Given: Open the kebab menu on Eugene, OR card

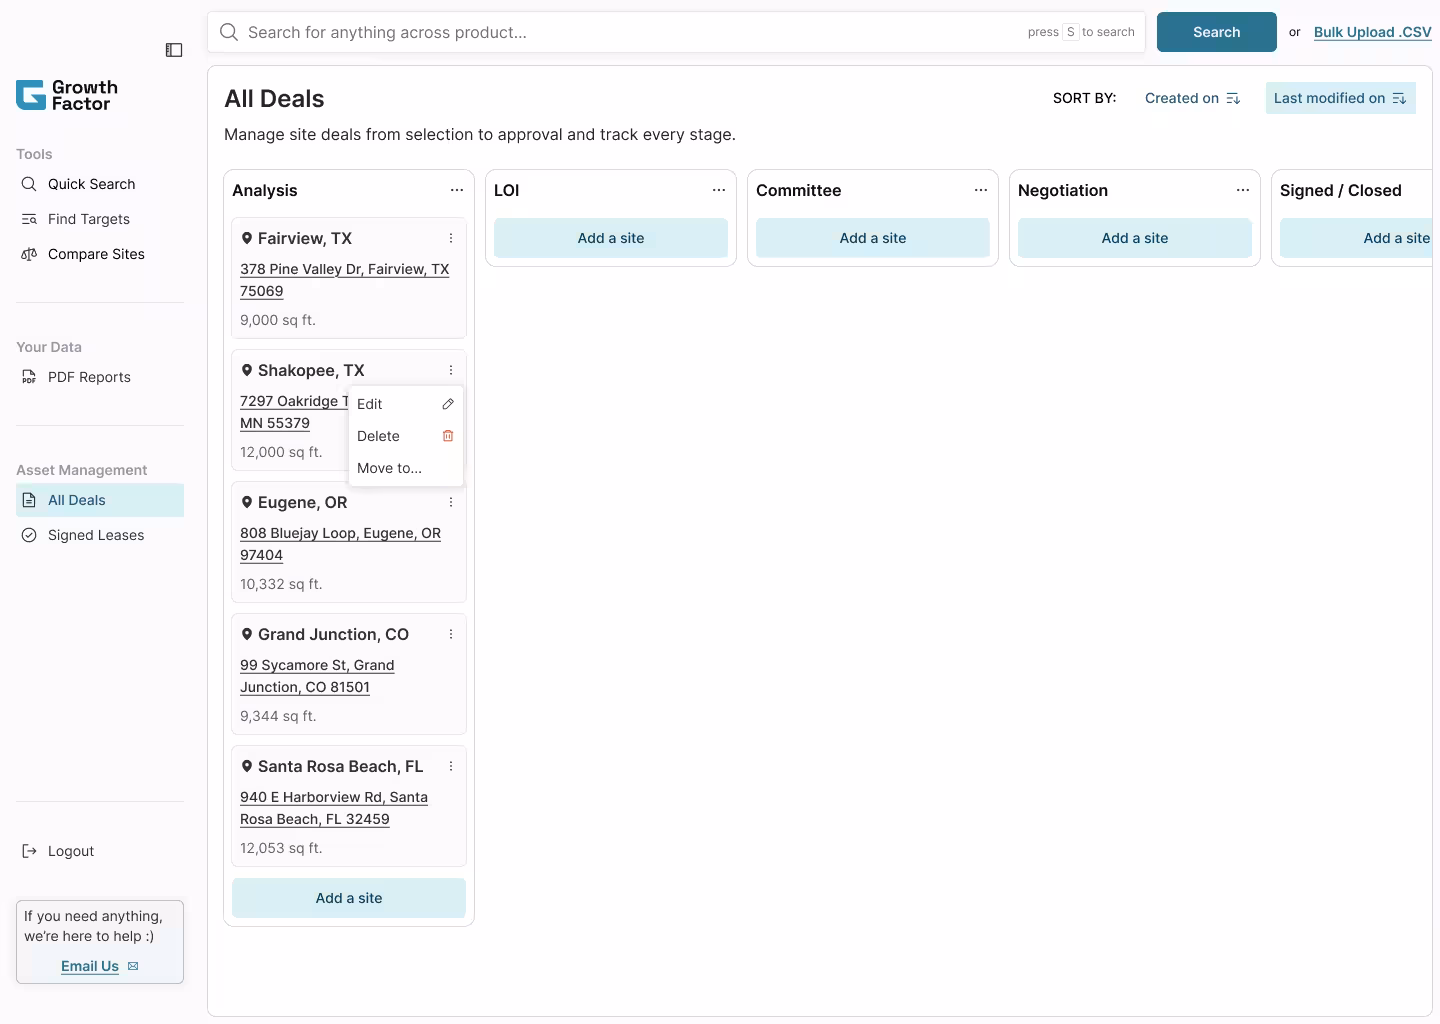Looking at the screenshot, I should coord(451,502).
